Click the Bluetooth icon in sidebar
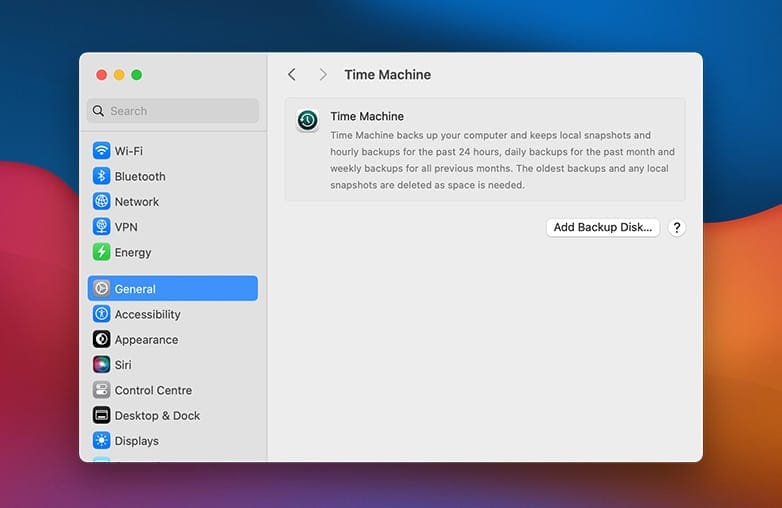Screen dimensions: 782x508 [x=101, y=176]
